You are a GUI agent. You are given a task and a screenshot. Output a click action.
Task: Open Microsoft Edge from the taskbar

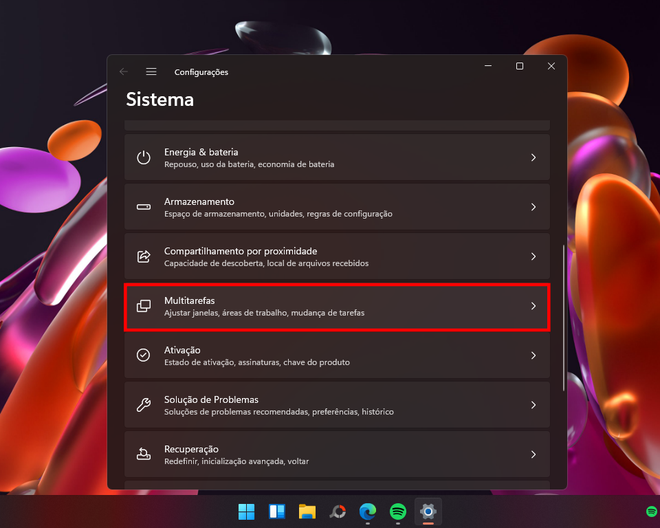(367, 512)
